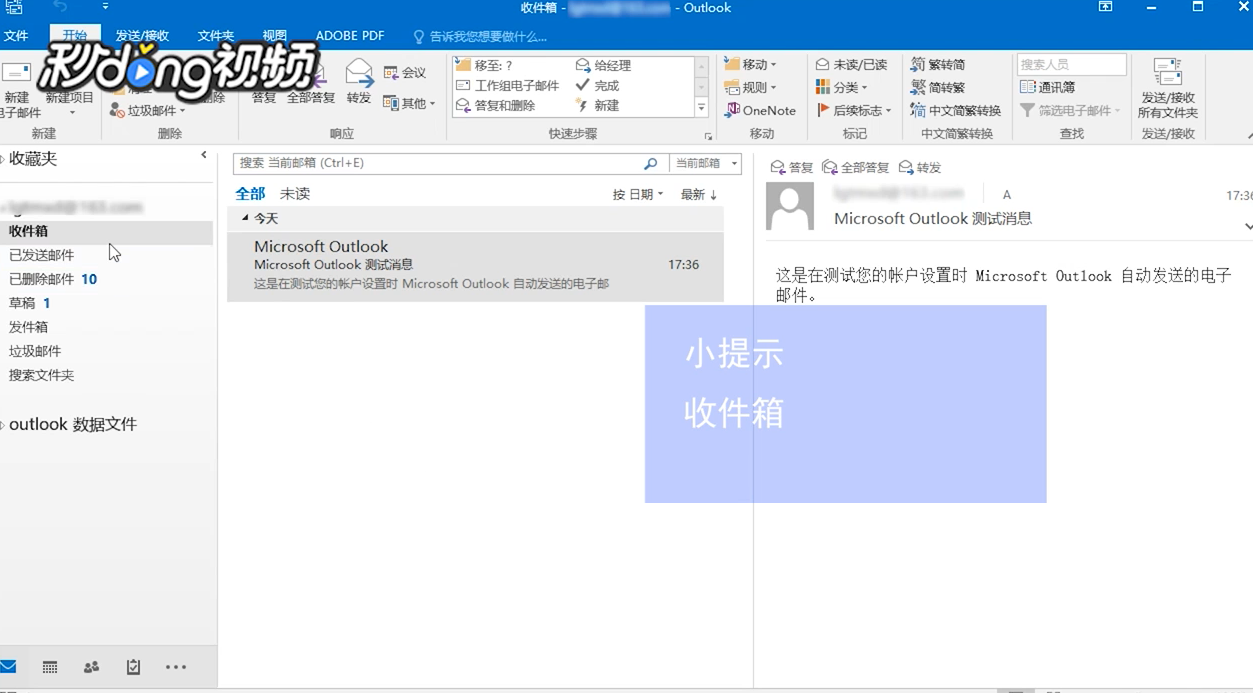
Task: Click 答复 in the reading pane
Action: pyautogui.click(x=791, y=167)
